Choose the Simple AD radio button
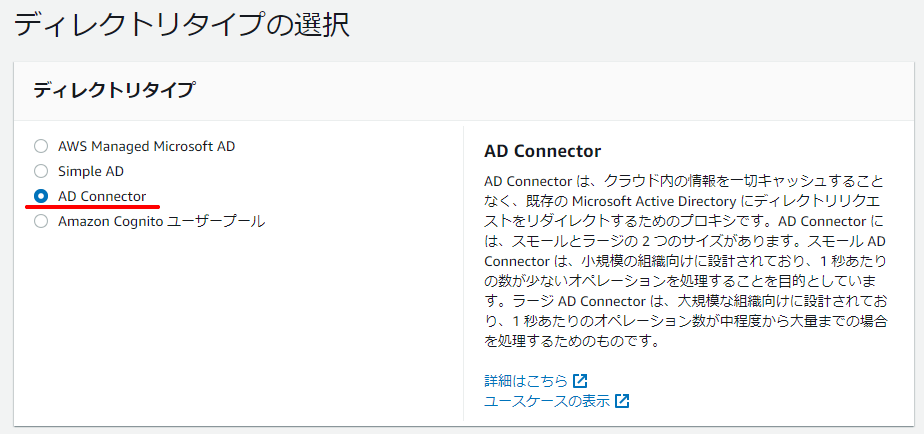 pyautogui.click(x=41, y=172)
